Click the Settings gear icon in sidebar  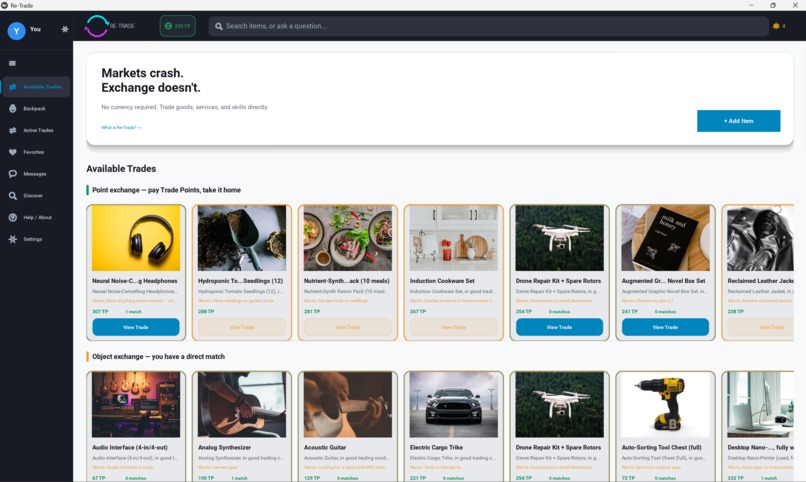[x=13, y=239]
